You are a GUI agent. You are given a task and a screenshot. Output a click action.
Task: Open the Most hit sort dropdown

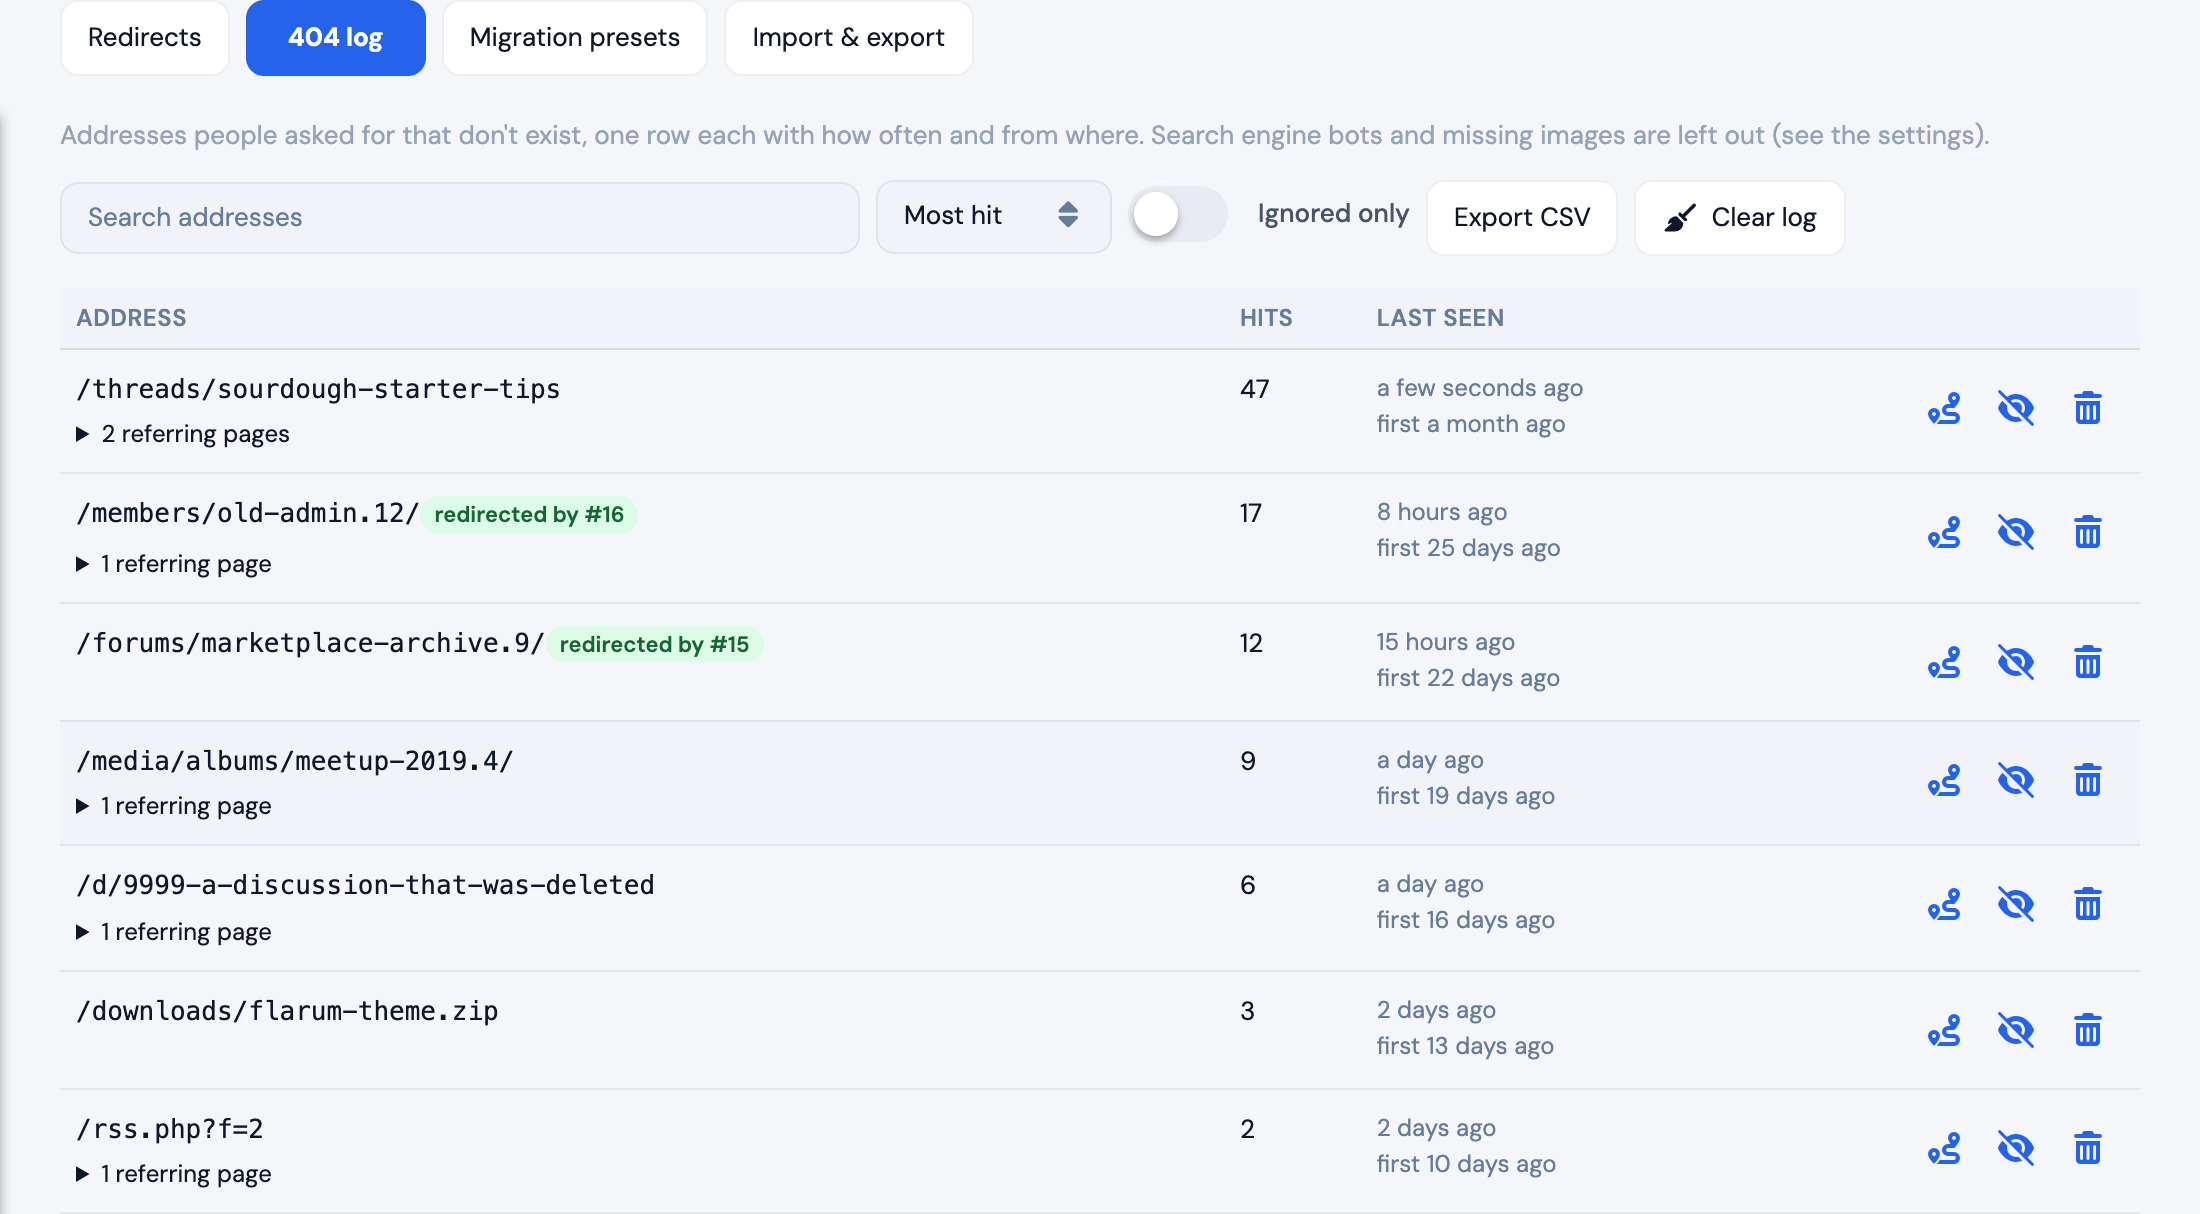(993, 217)
